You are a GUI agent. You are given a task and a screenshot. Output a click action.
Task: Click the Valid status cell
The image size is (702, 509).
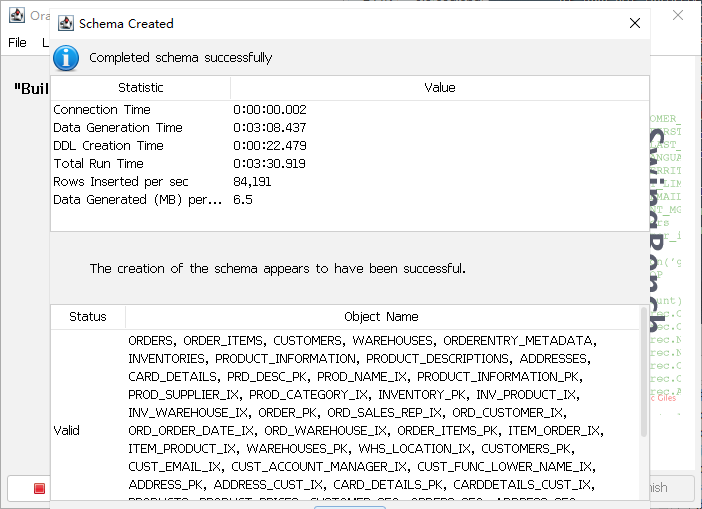[x=67, y=431]
